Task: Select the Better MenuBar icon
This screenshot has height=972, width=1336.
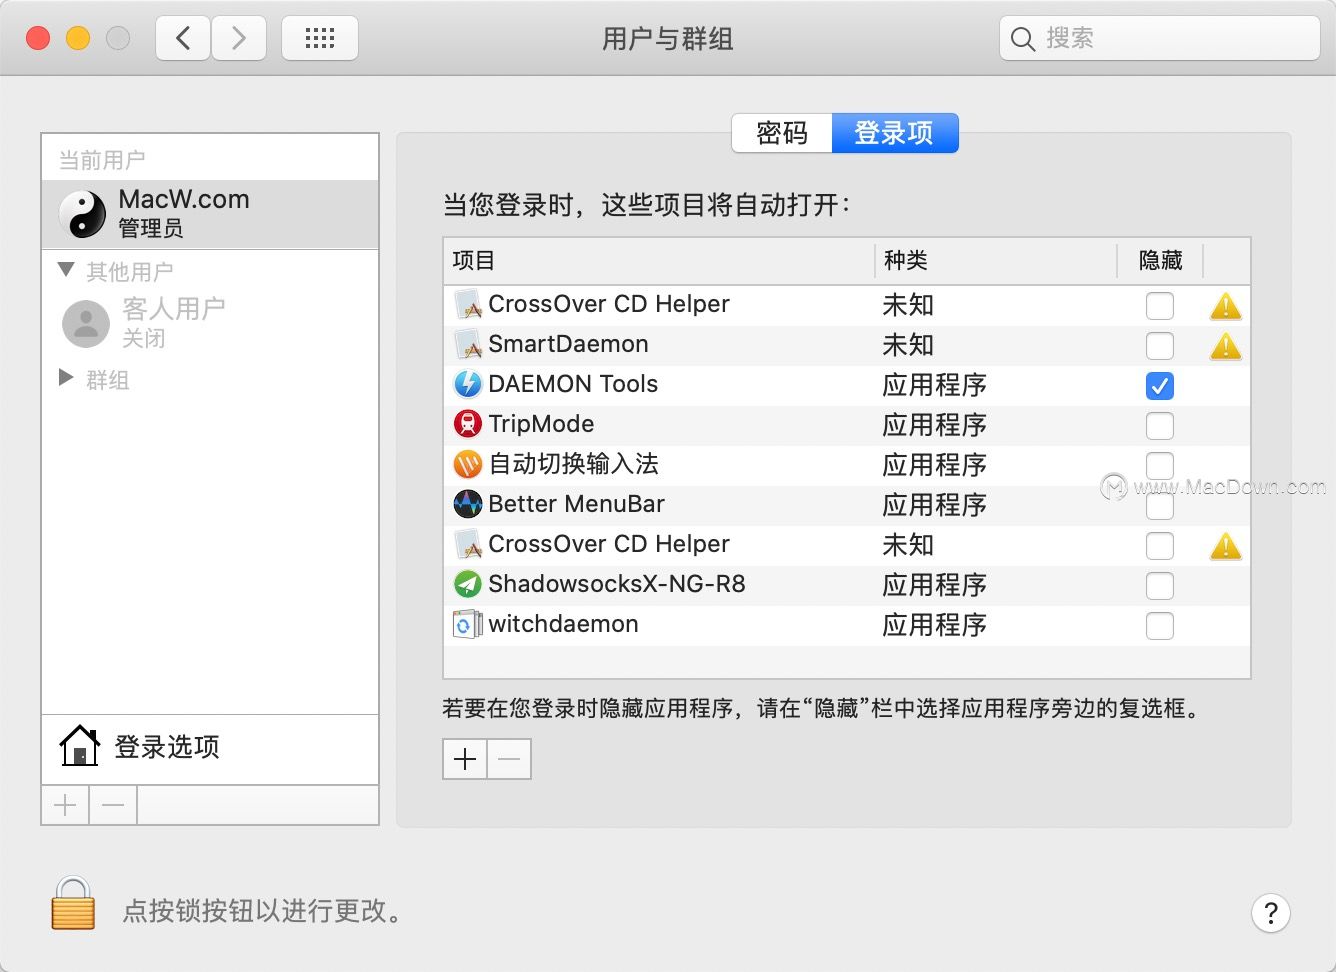Action: (x=467, y=504)
